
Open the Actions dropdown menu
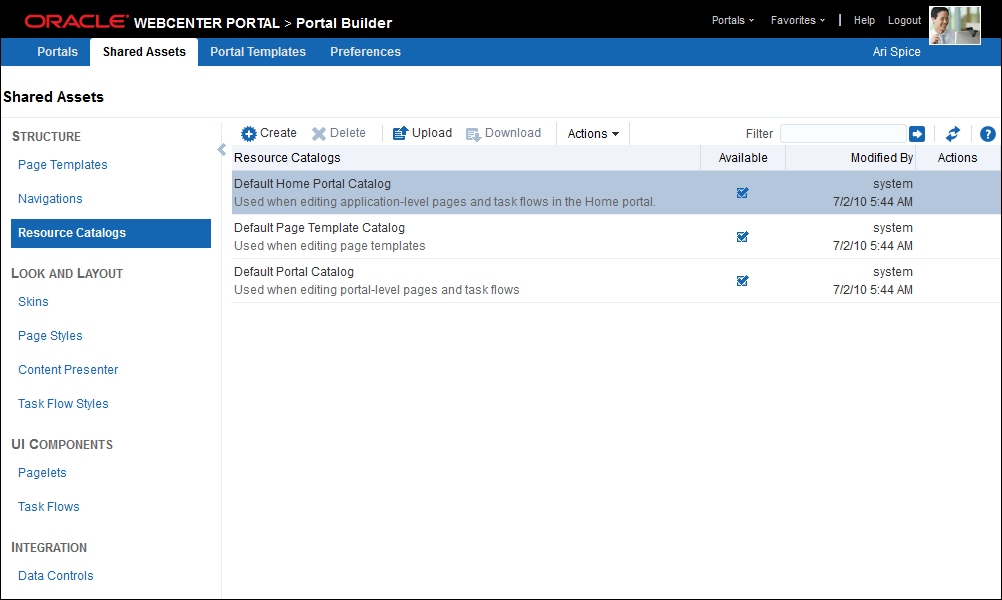[x=593, y=134]
